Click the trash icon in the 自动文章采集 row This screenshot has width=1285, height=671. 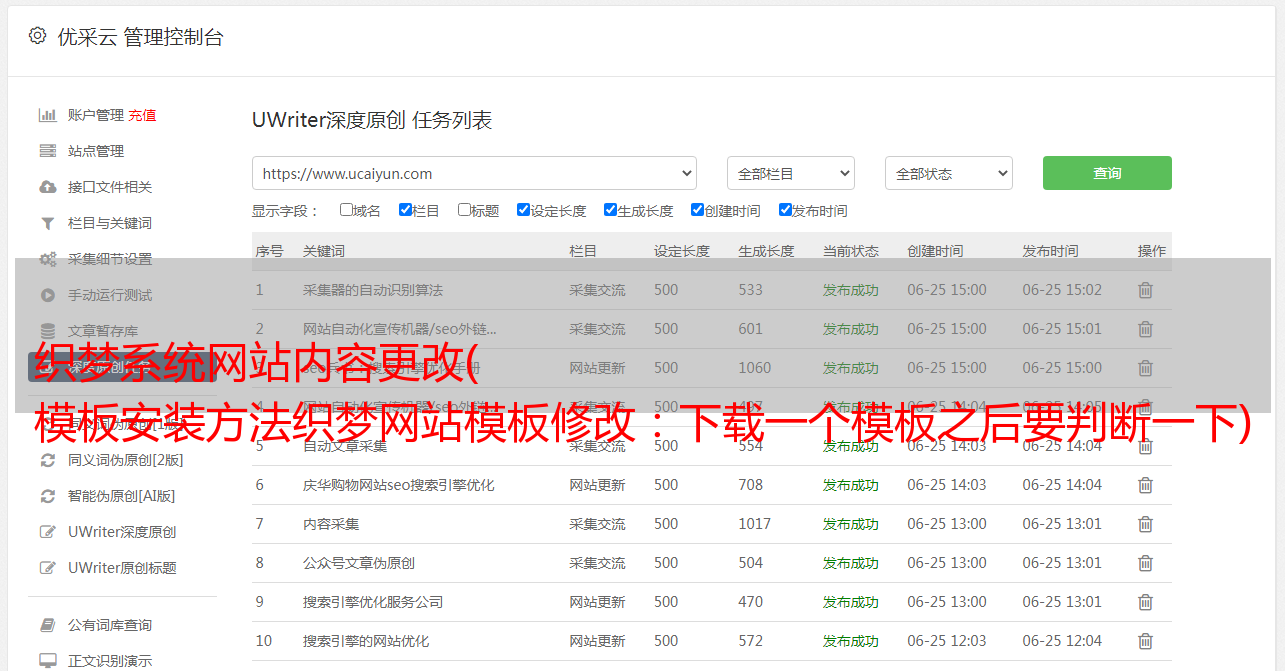click(x=1146, y=446)
